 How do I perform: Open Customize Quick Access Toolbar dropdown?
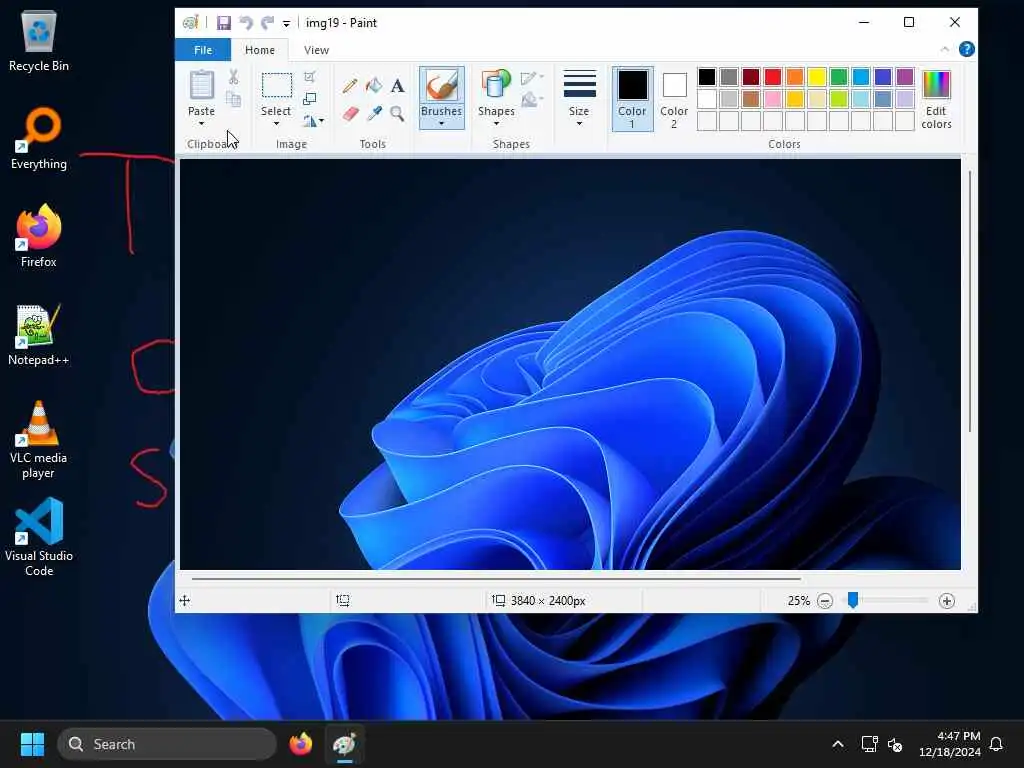[286, 24]
